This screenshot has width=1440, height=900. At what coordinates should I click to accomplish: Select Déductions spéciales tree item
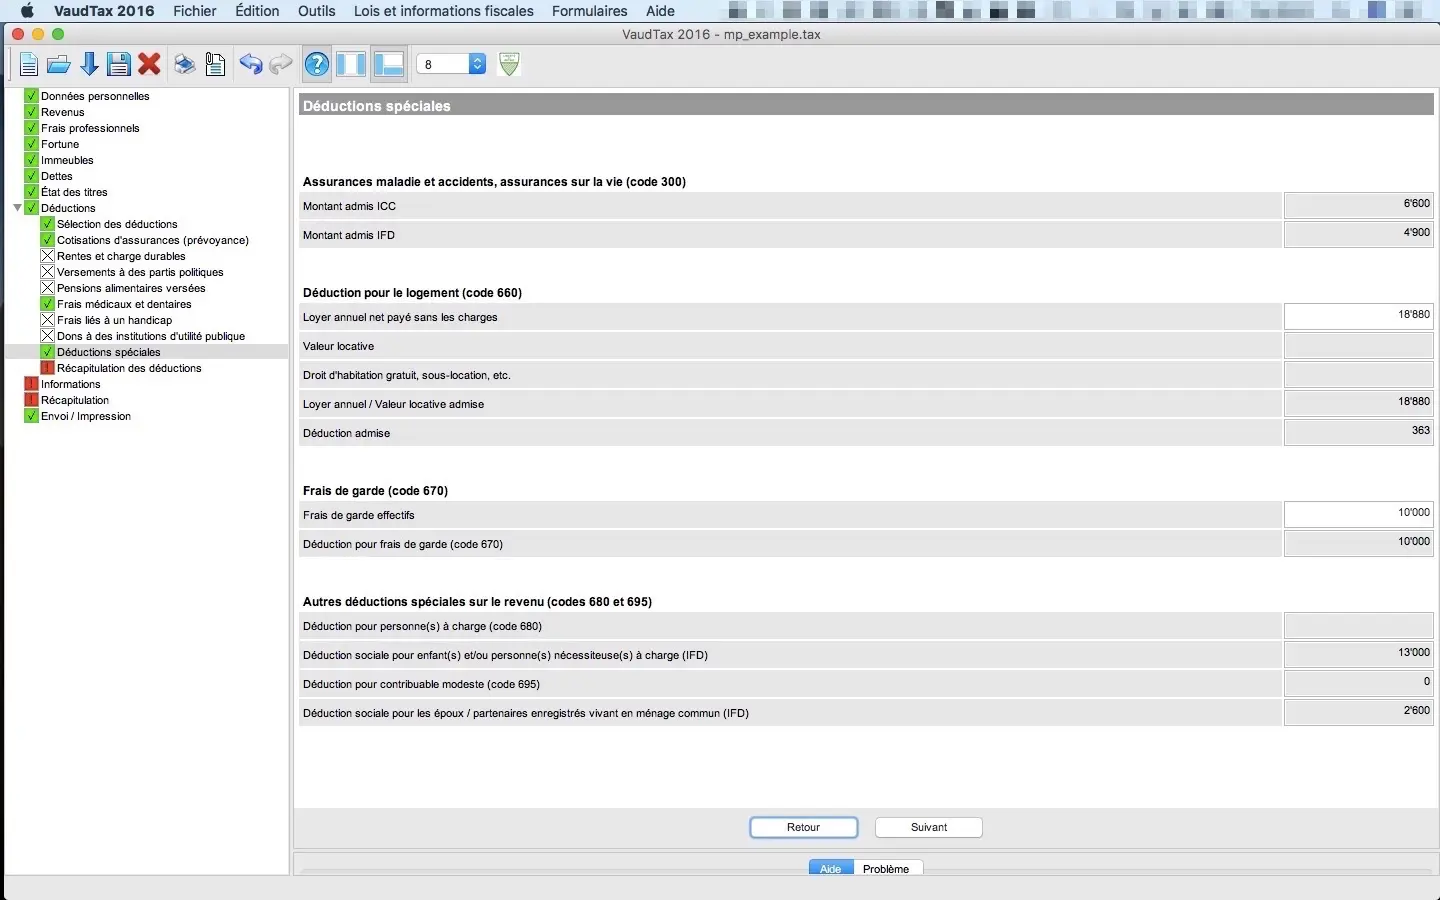[109, 352]
